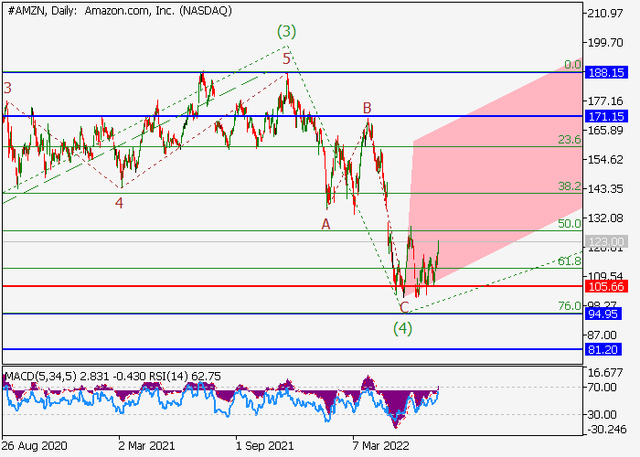Screen dimensions: 640x457
Task: Click the RSI(14) 62.75 indicator label
Action: point(185,376)
